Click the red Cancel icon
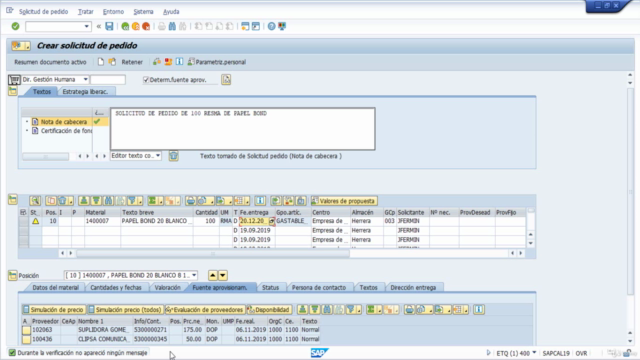 [x=146, y=26]
